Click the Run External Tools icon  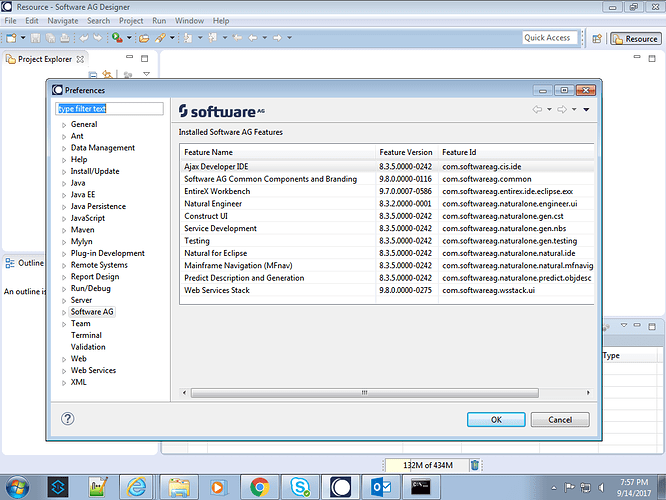tap(117, 38)
